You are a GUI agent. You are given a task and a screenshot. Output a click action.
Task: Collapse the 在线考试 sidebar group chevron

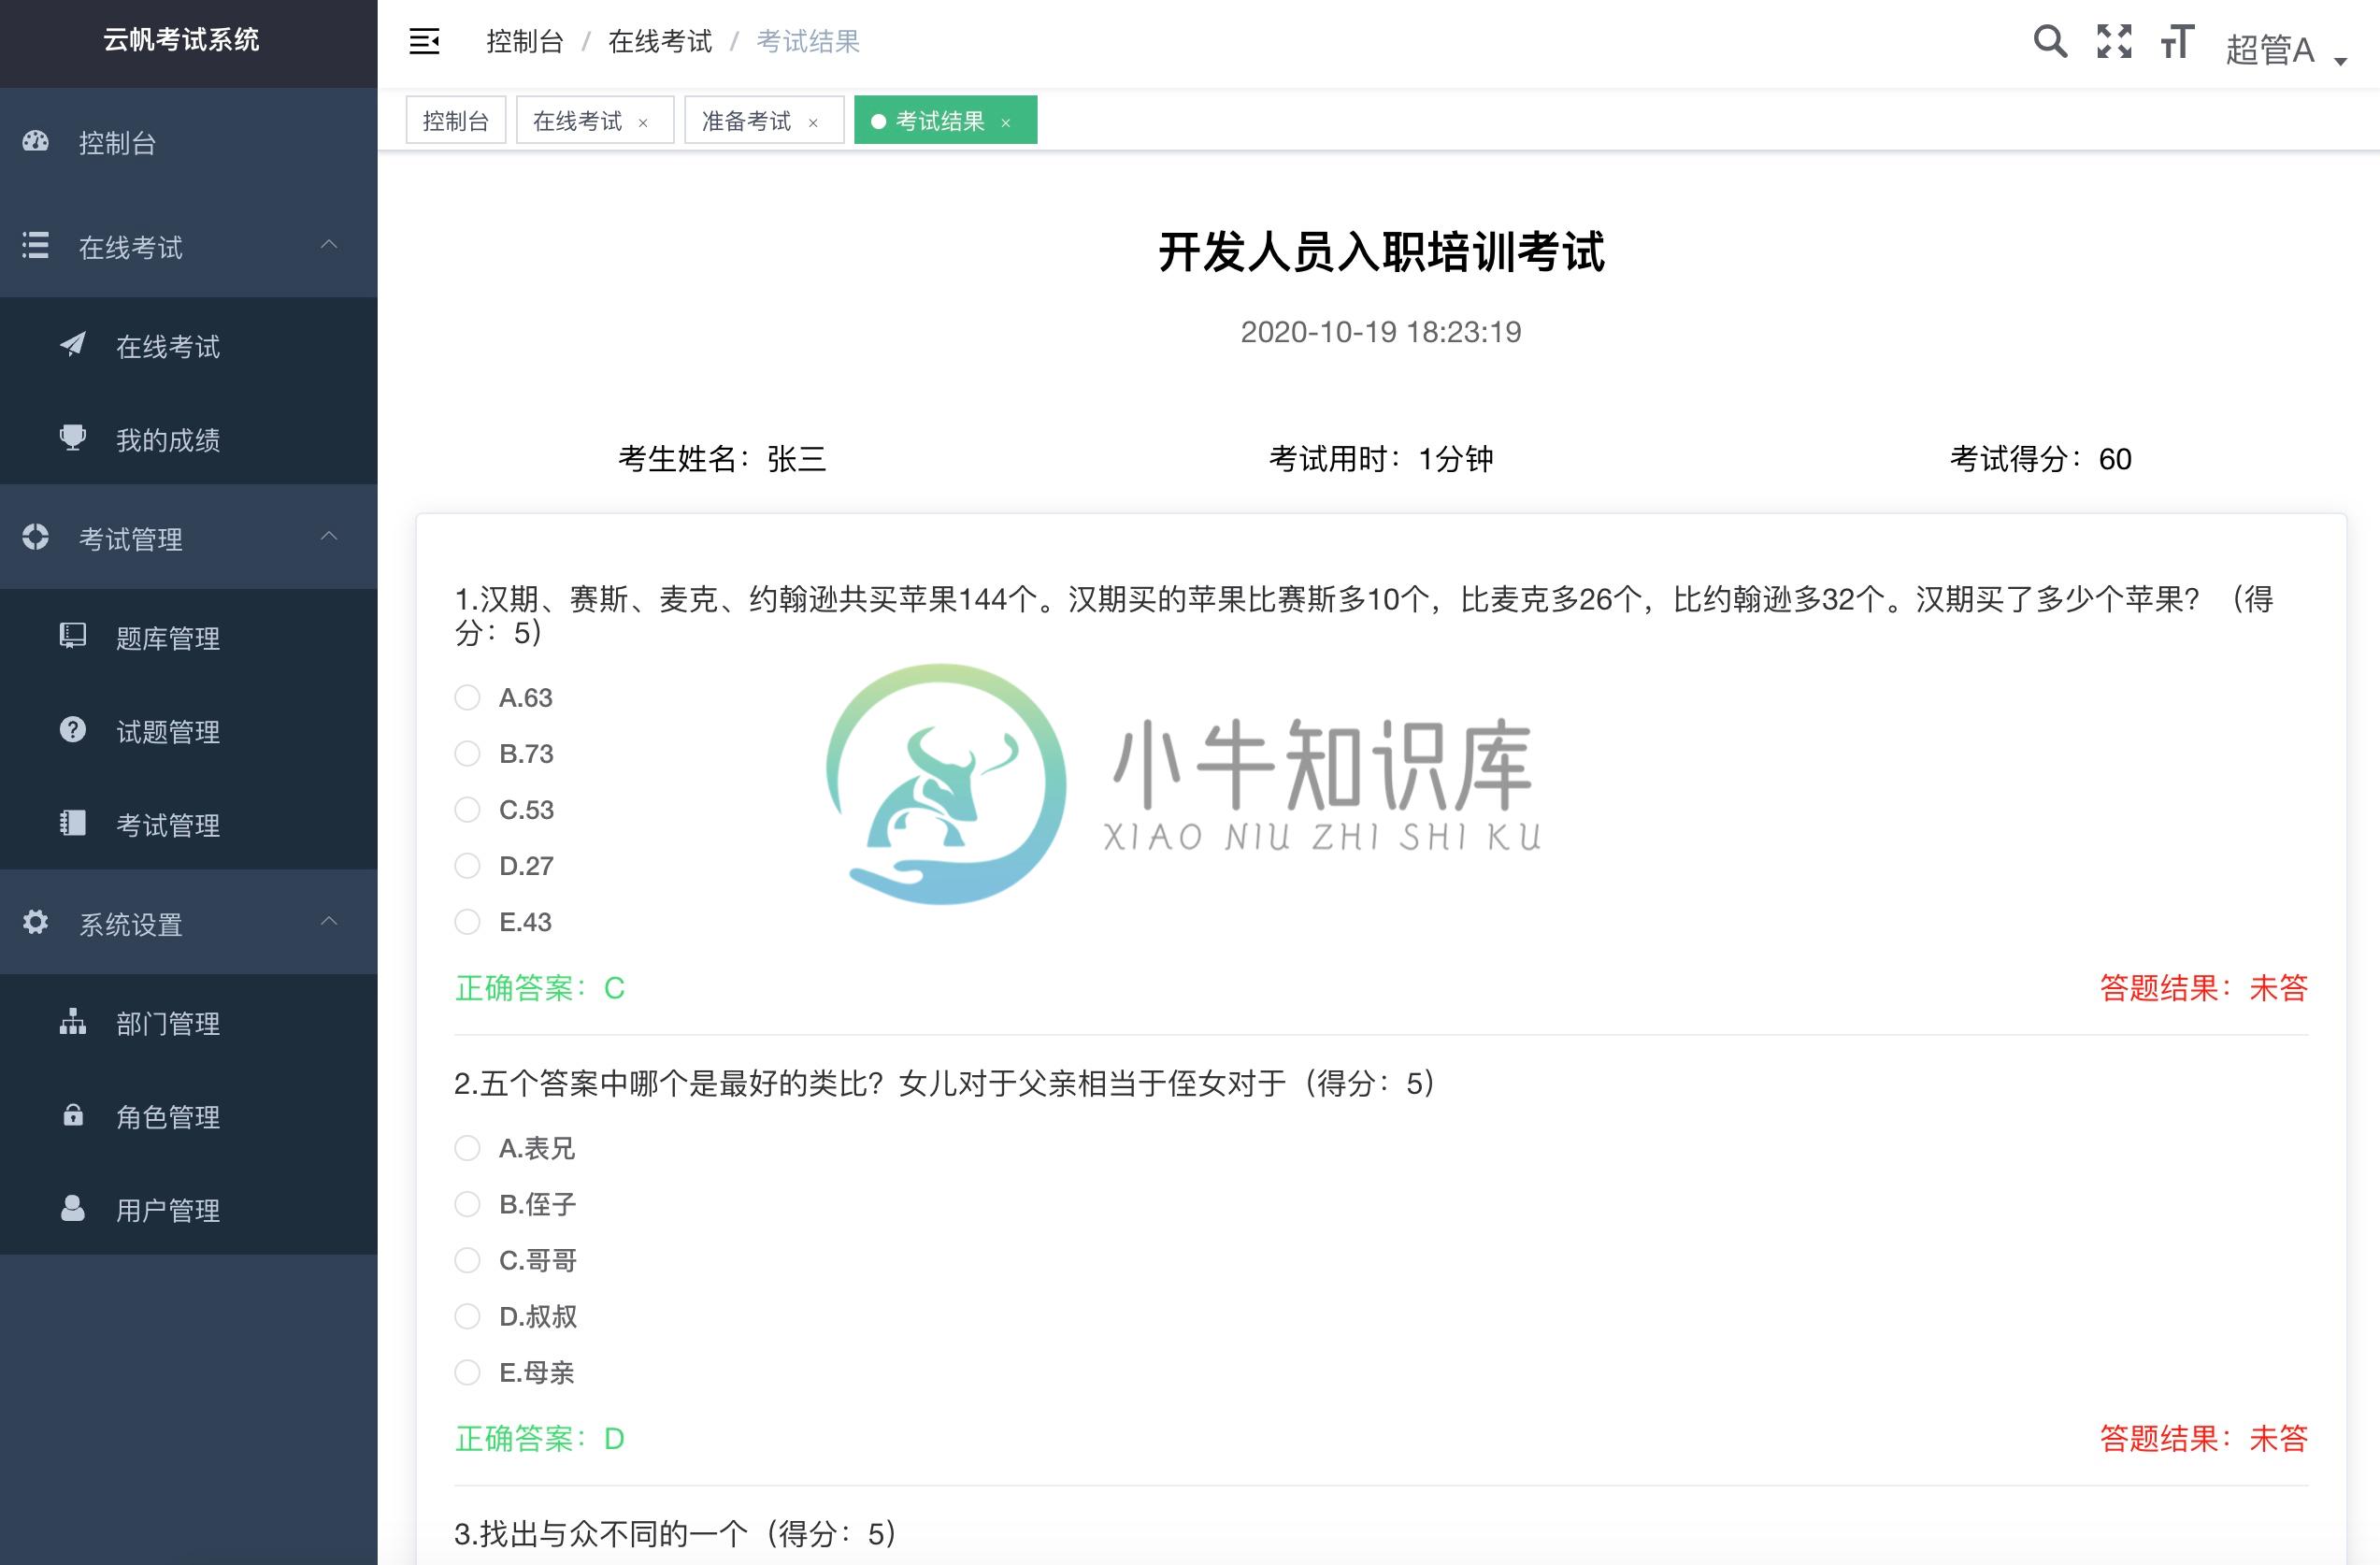pos(329,244)
